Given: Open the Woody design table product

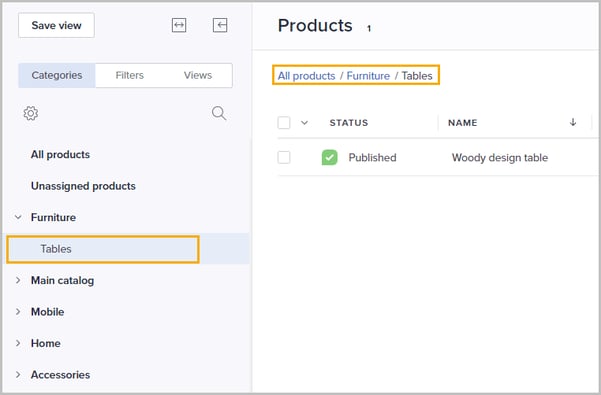Looking at the screenshot, I should (499, 158).
